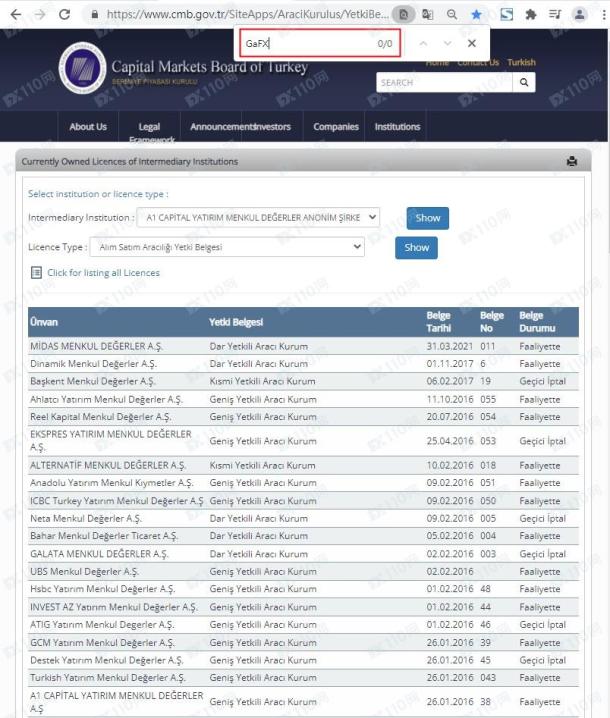This screenshot has width=610, height=718.
Task: Select INVEST AZ Yatırım Menkul Değerler row
Action: point(303,607)
